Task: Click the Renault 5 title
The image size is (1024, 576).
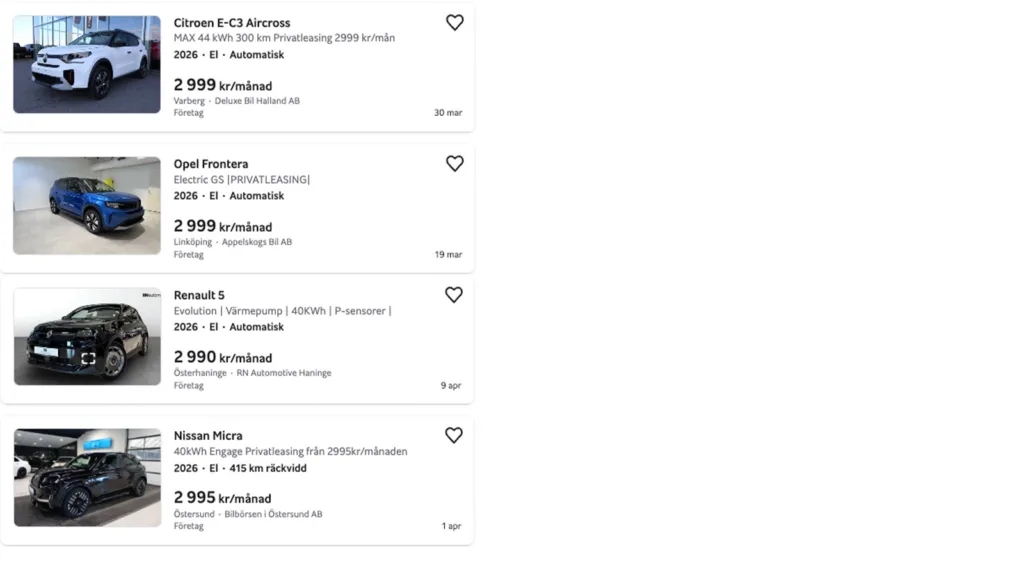Action: click(199, 295)
